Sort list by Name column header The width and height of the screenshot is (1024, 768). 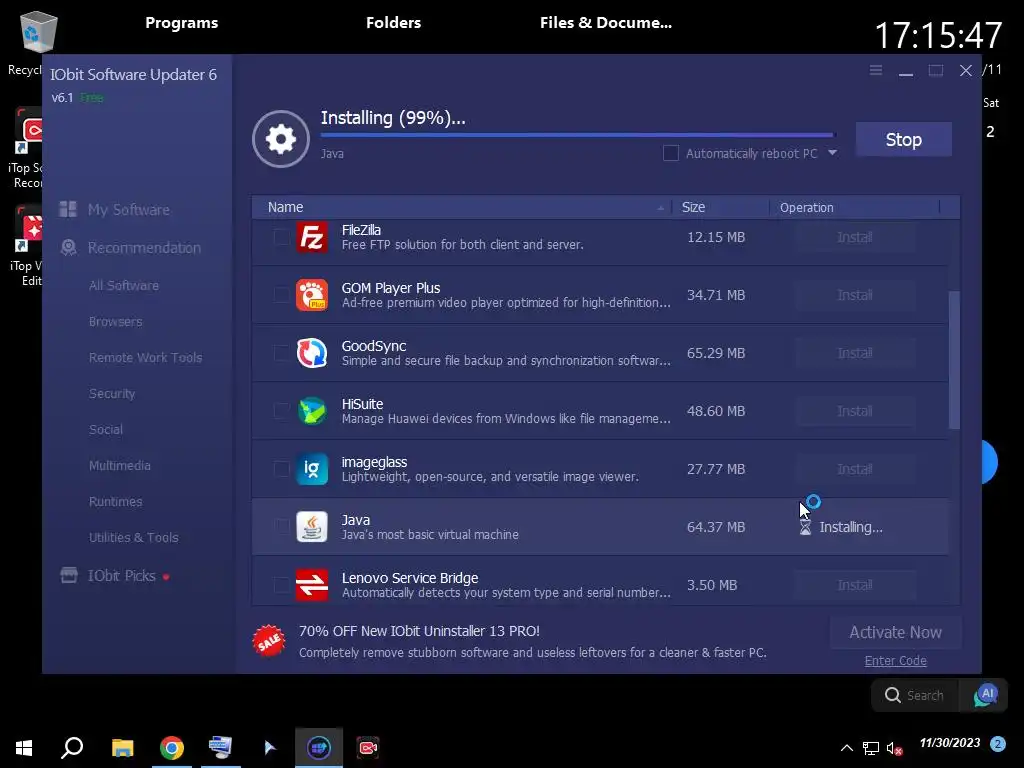(x=462, y=207)
